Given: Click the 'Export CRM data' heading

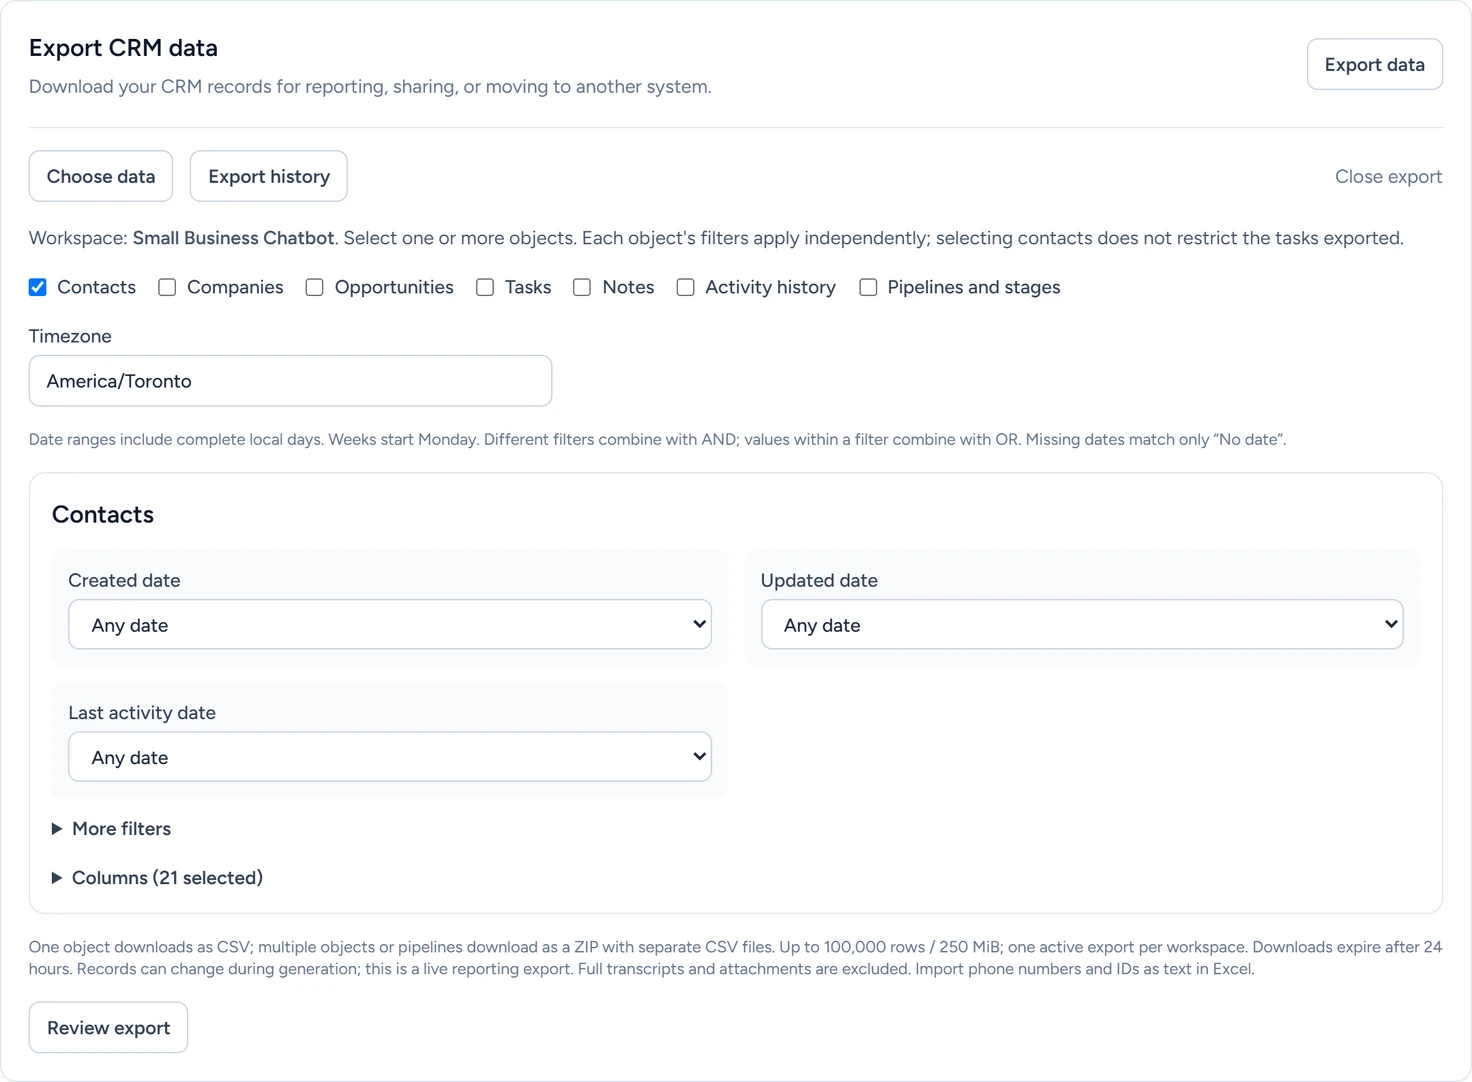Looking at the screenshot, I should point(123,48).
